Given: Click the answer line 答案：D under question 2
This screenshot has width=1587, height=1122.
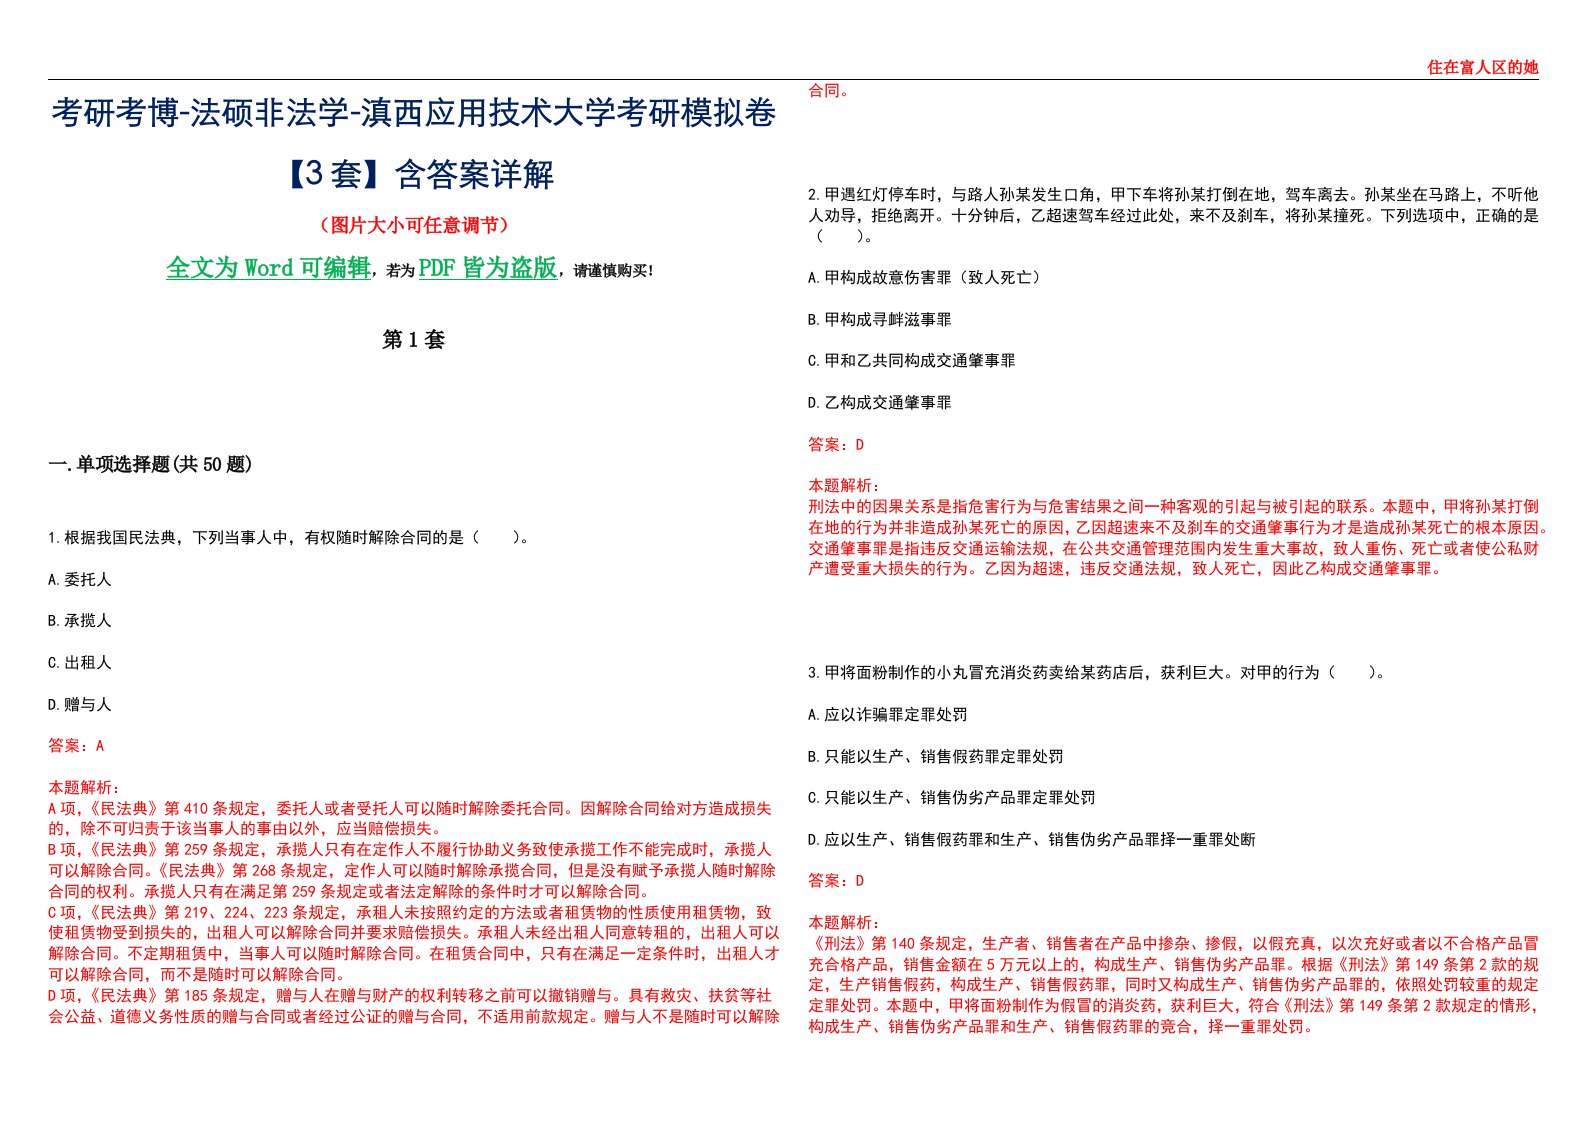Looking at the screenshot, I should [836, 445].
